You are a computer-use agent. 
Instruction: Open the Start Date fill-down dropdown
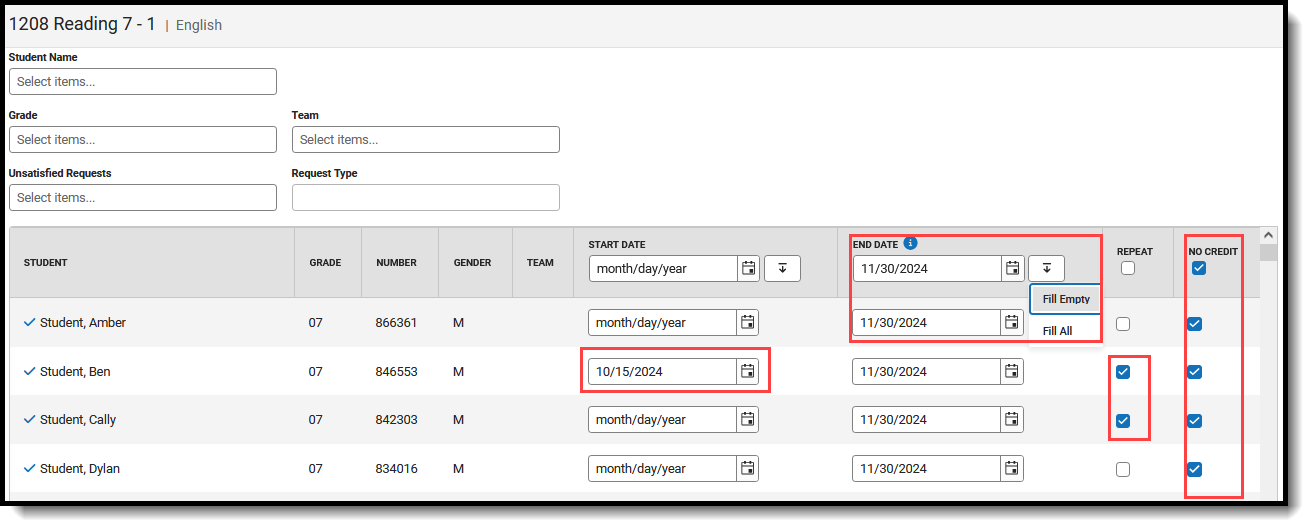click(x=782, y=268)
